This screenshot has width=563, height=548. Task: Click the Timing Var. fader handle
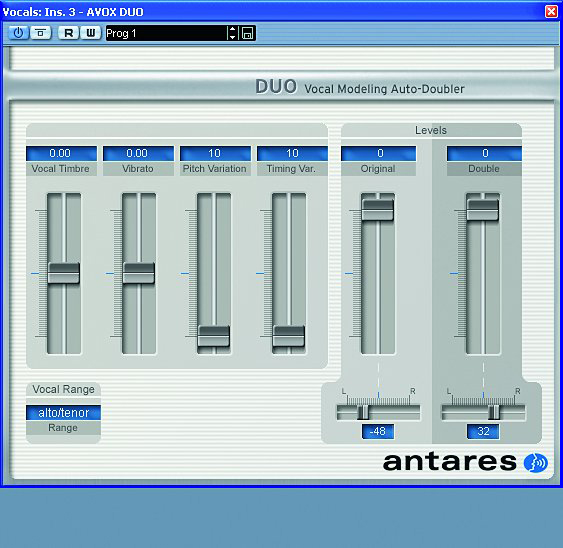tap(289, 336)
